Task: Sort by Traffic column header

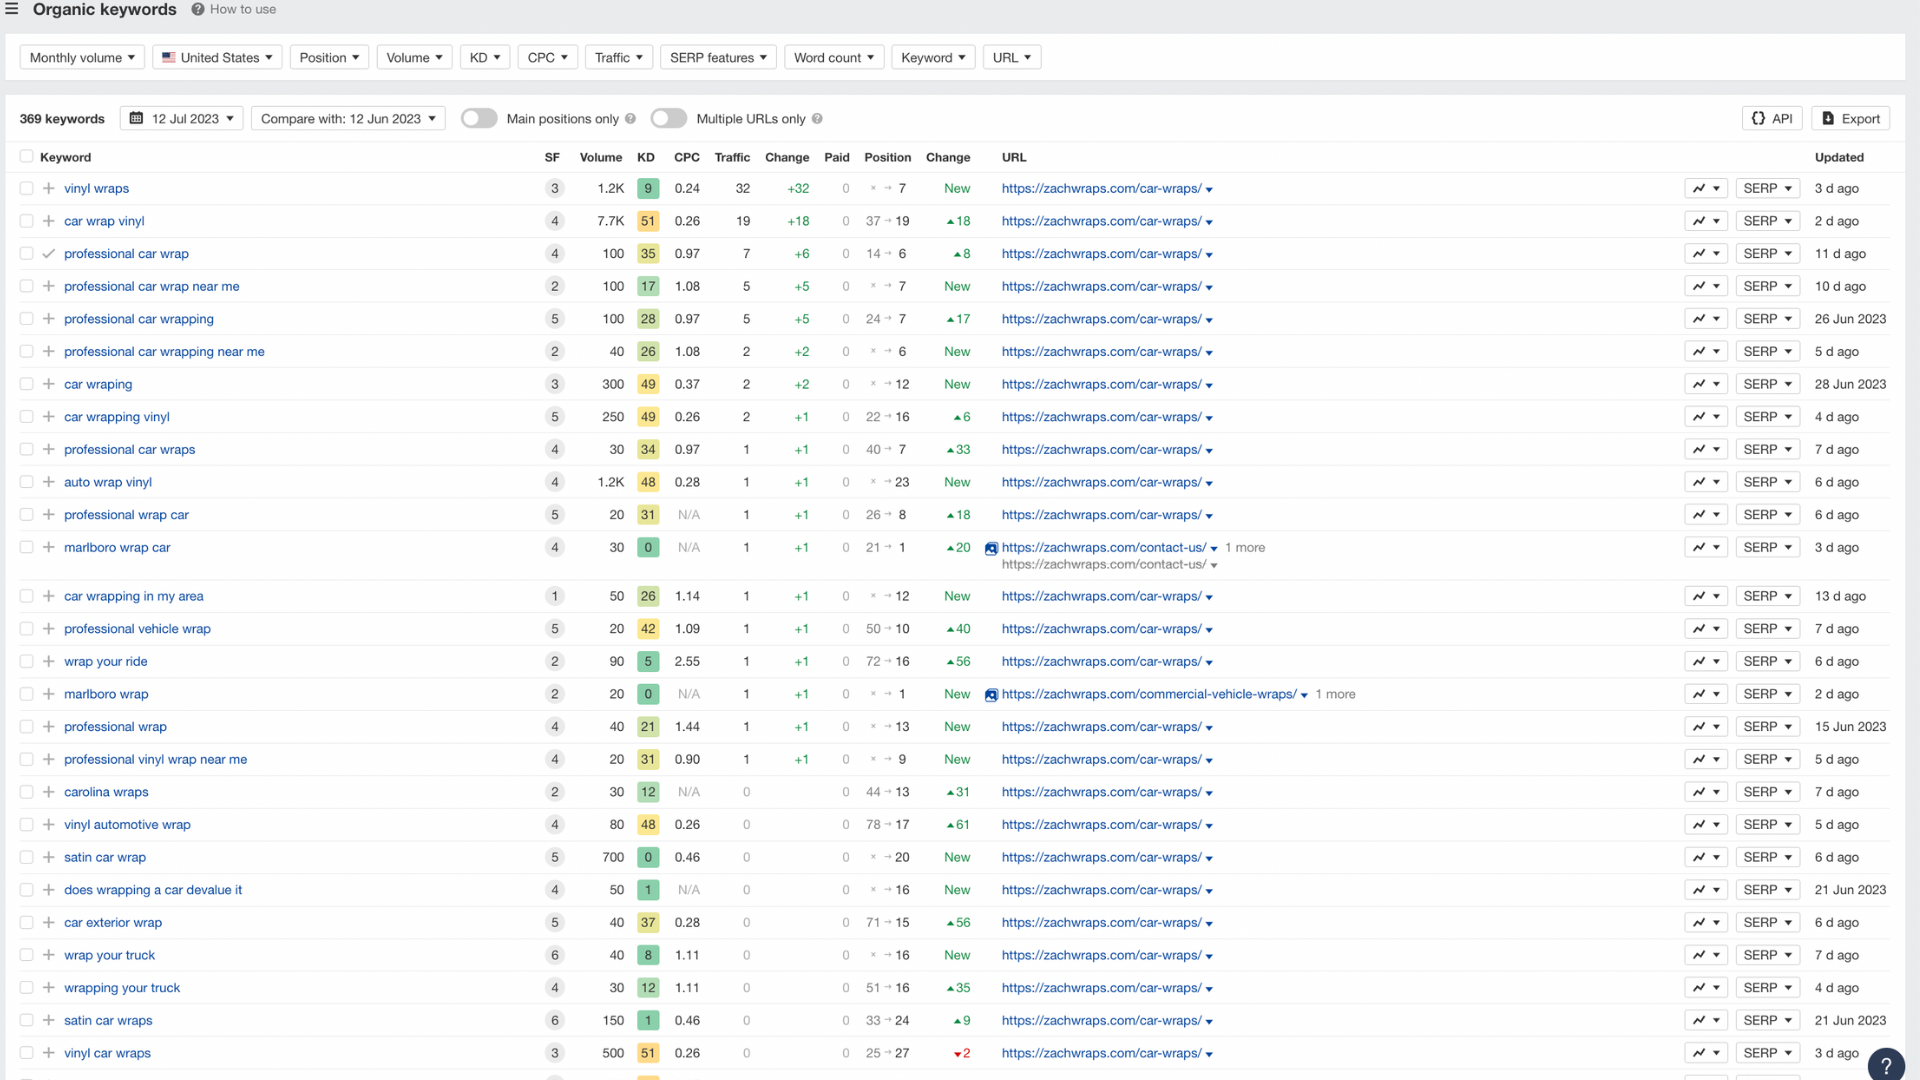Action: (x=732, y=157)
